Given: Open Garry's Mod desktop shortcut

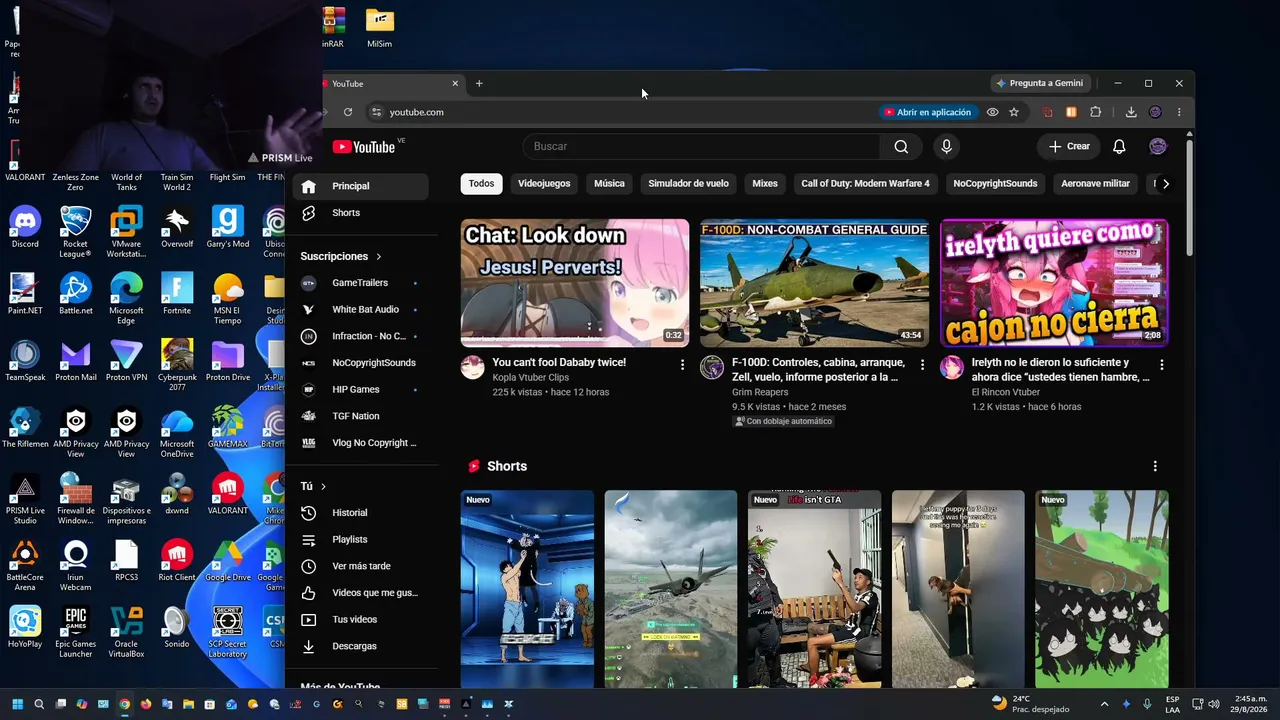Looking at the screenshot, I should tap(227, 228).
